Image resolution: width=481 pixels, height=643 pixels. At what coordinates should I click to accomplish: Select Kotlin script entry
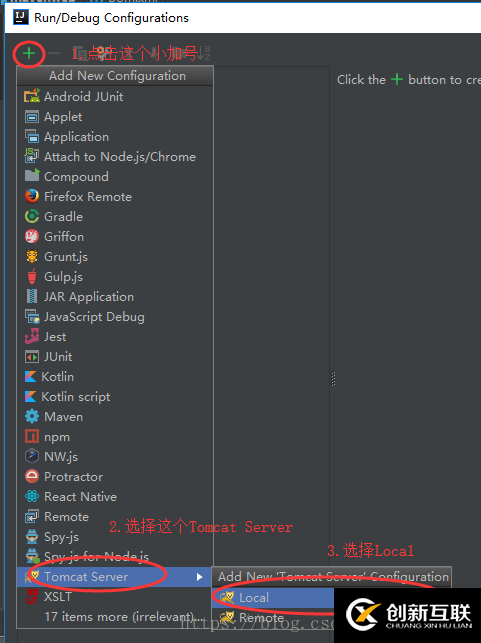[x=115, y=397]
